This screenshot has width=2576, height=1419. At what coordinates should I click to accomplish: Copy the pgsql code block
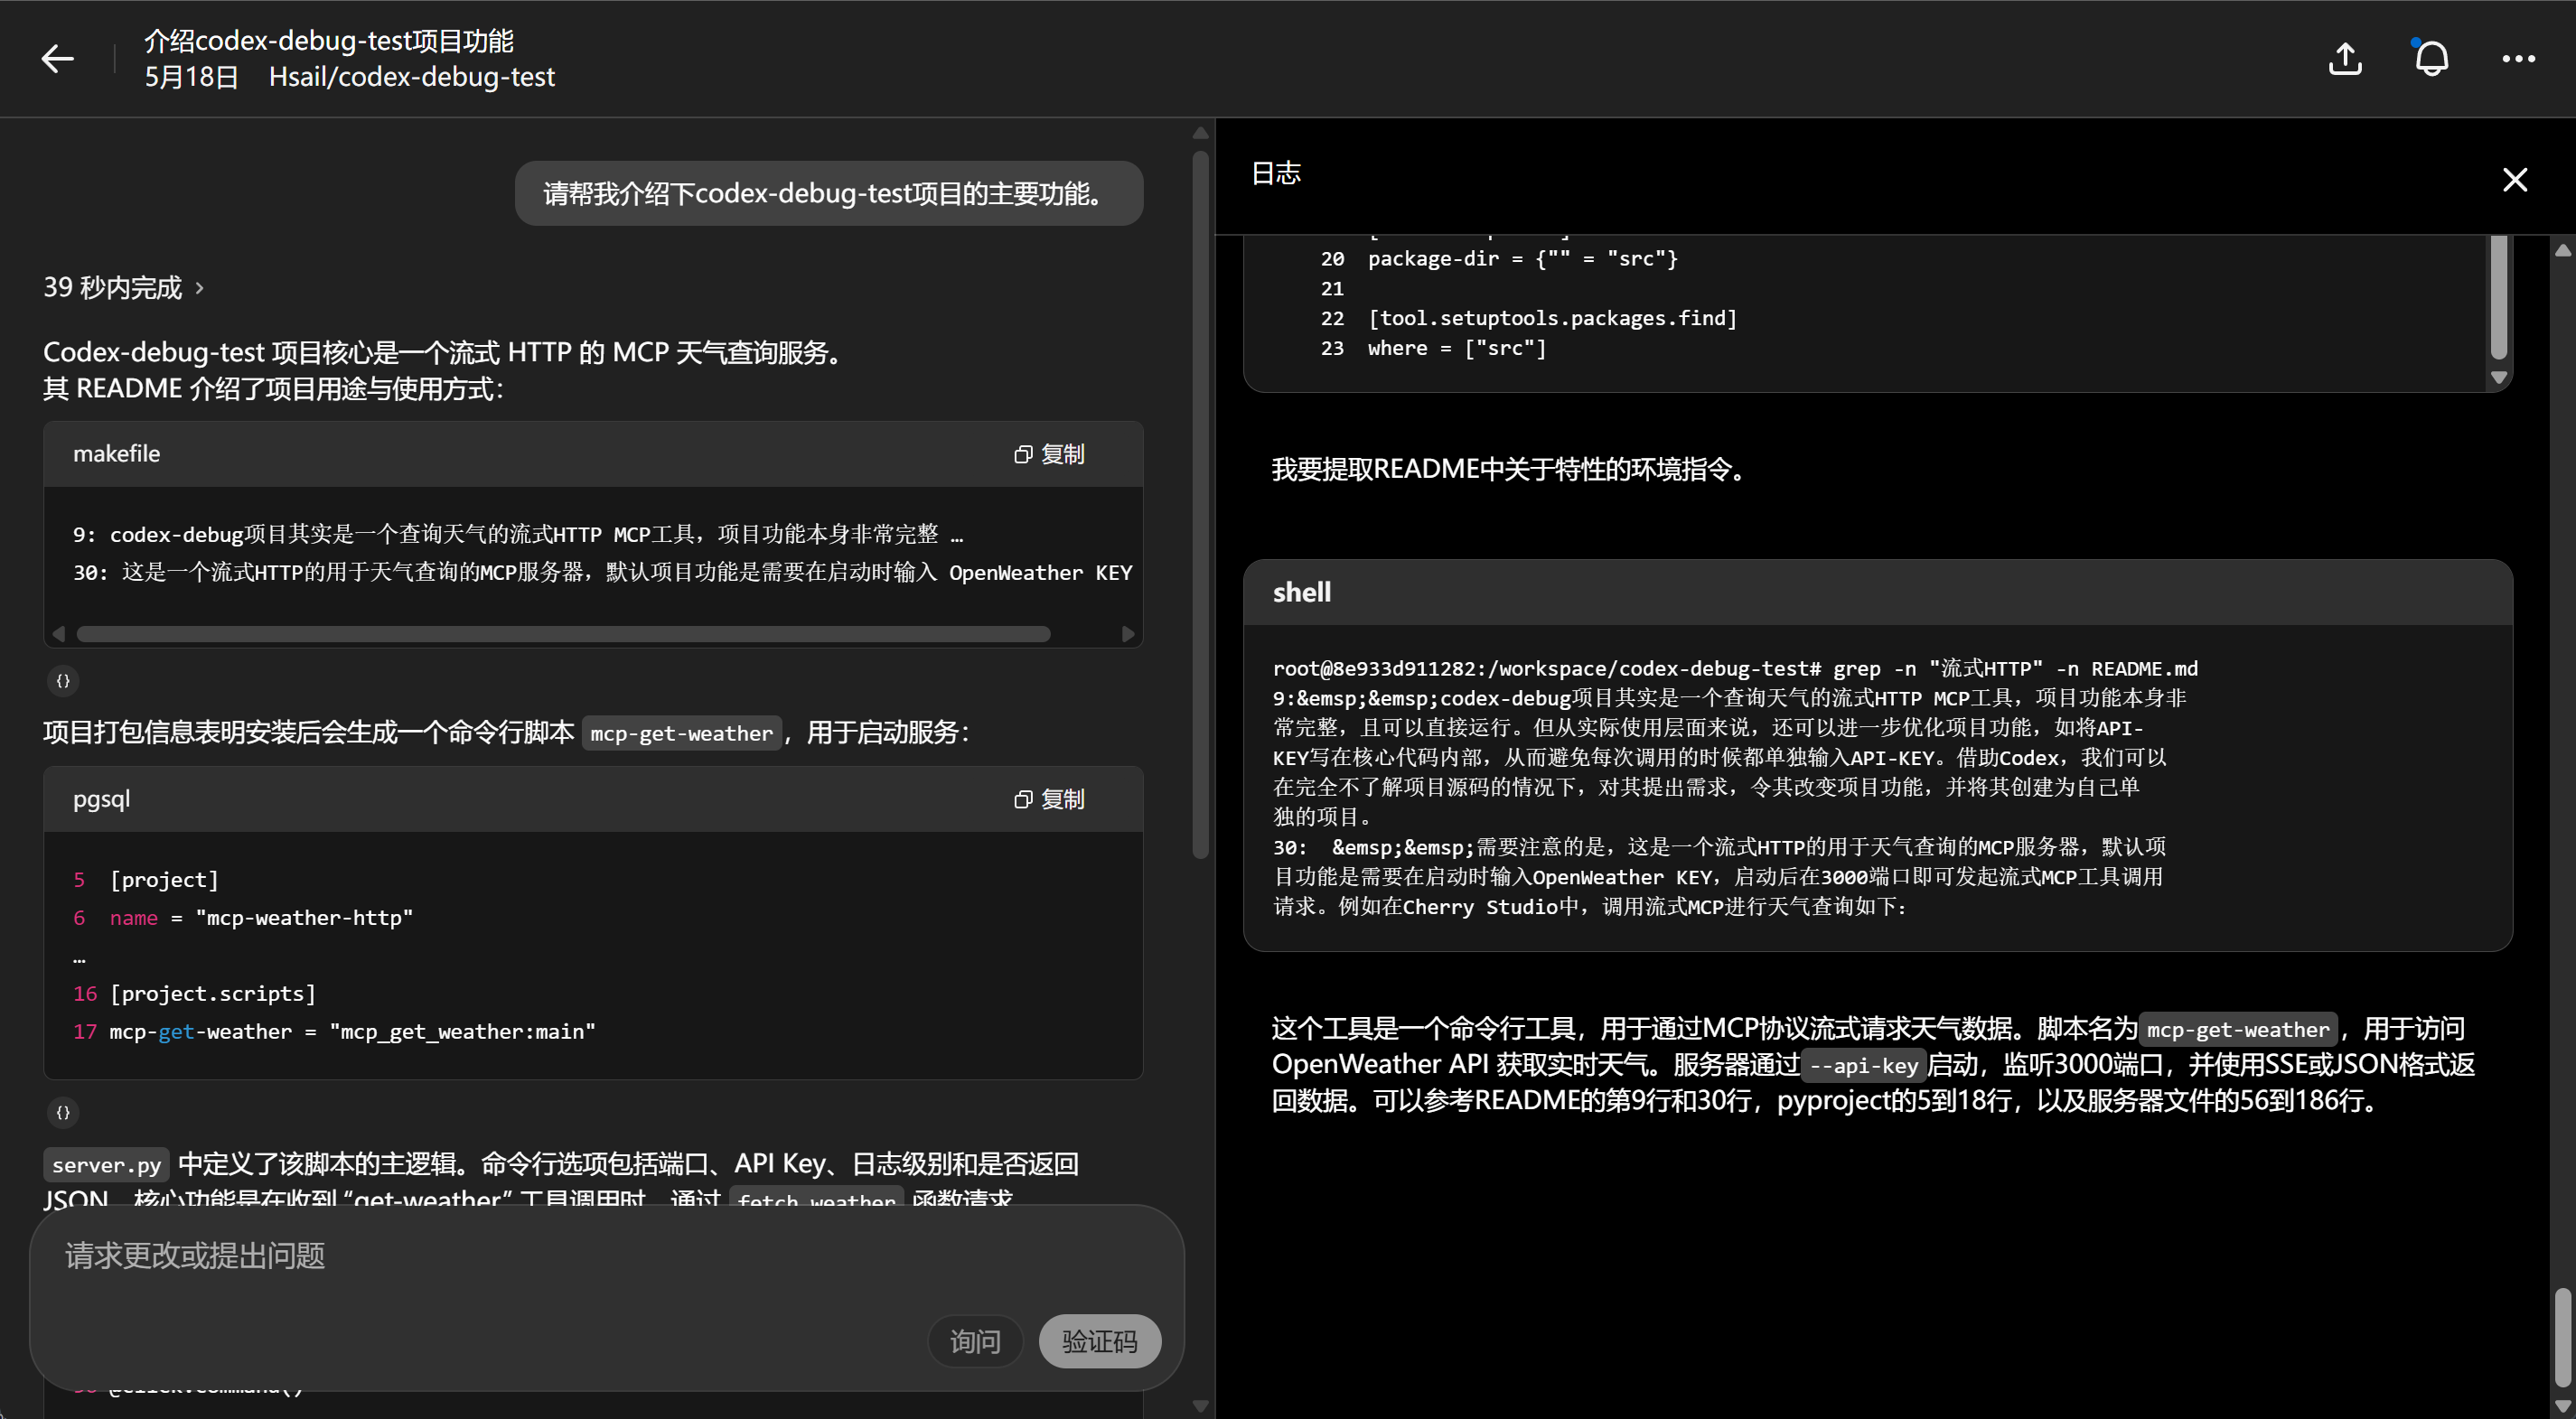click(1048, 799)
